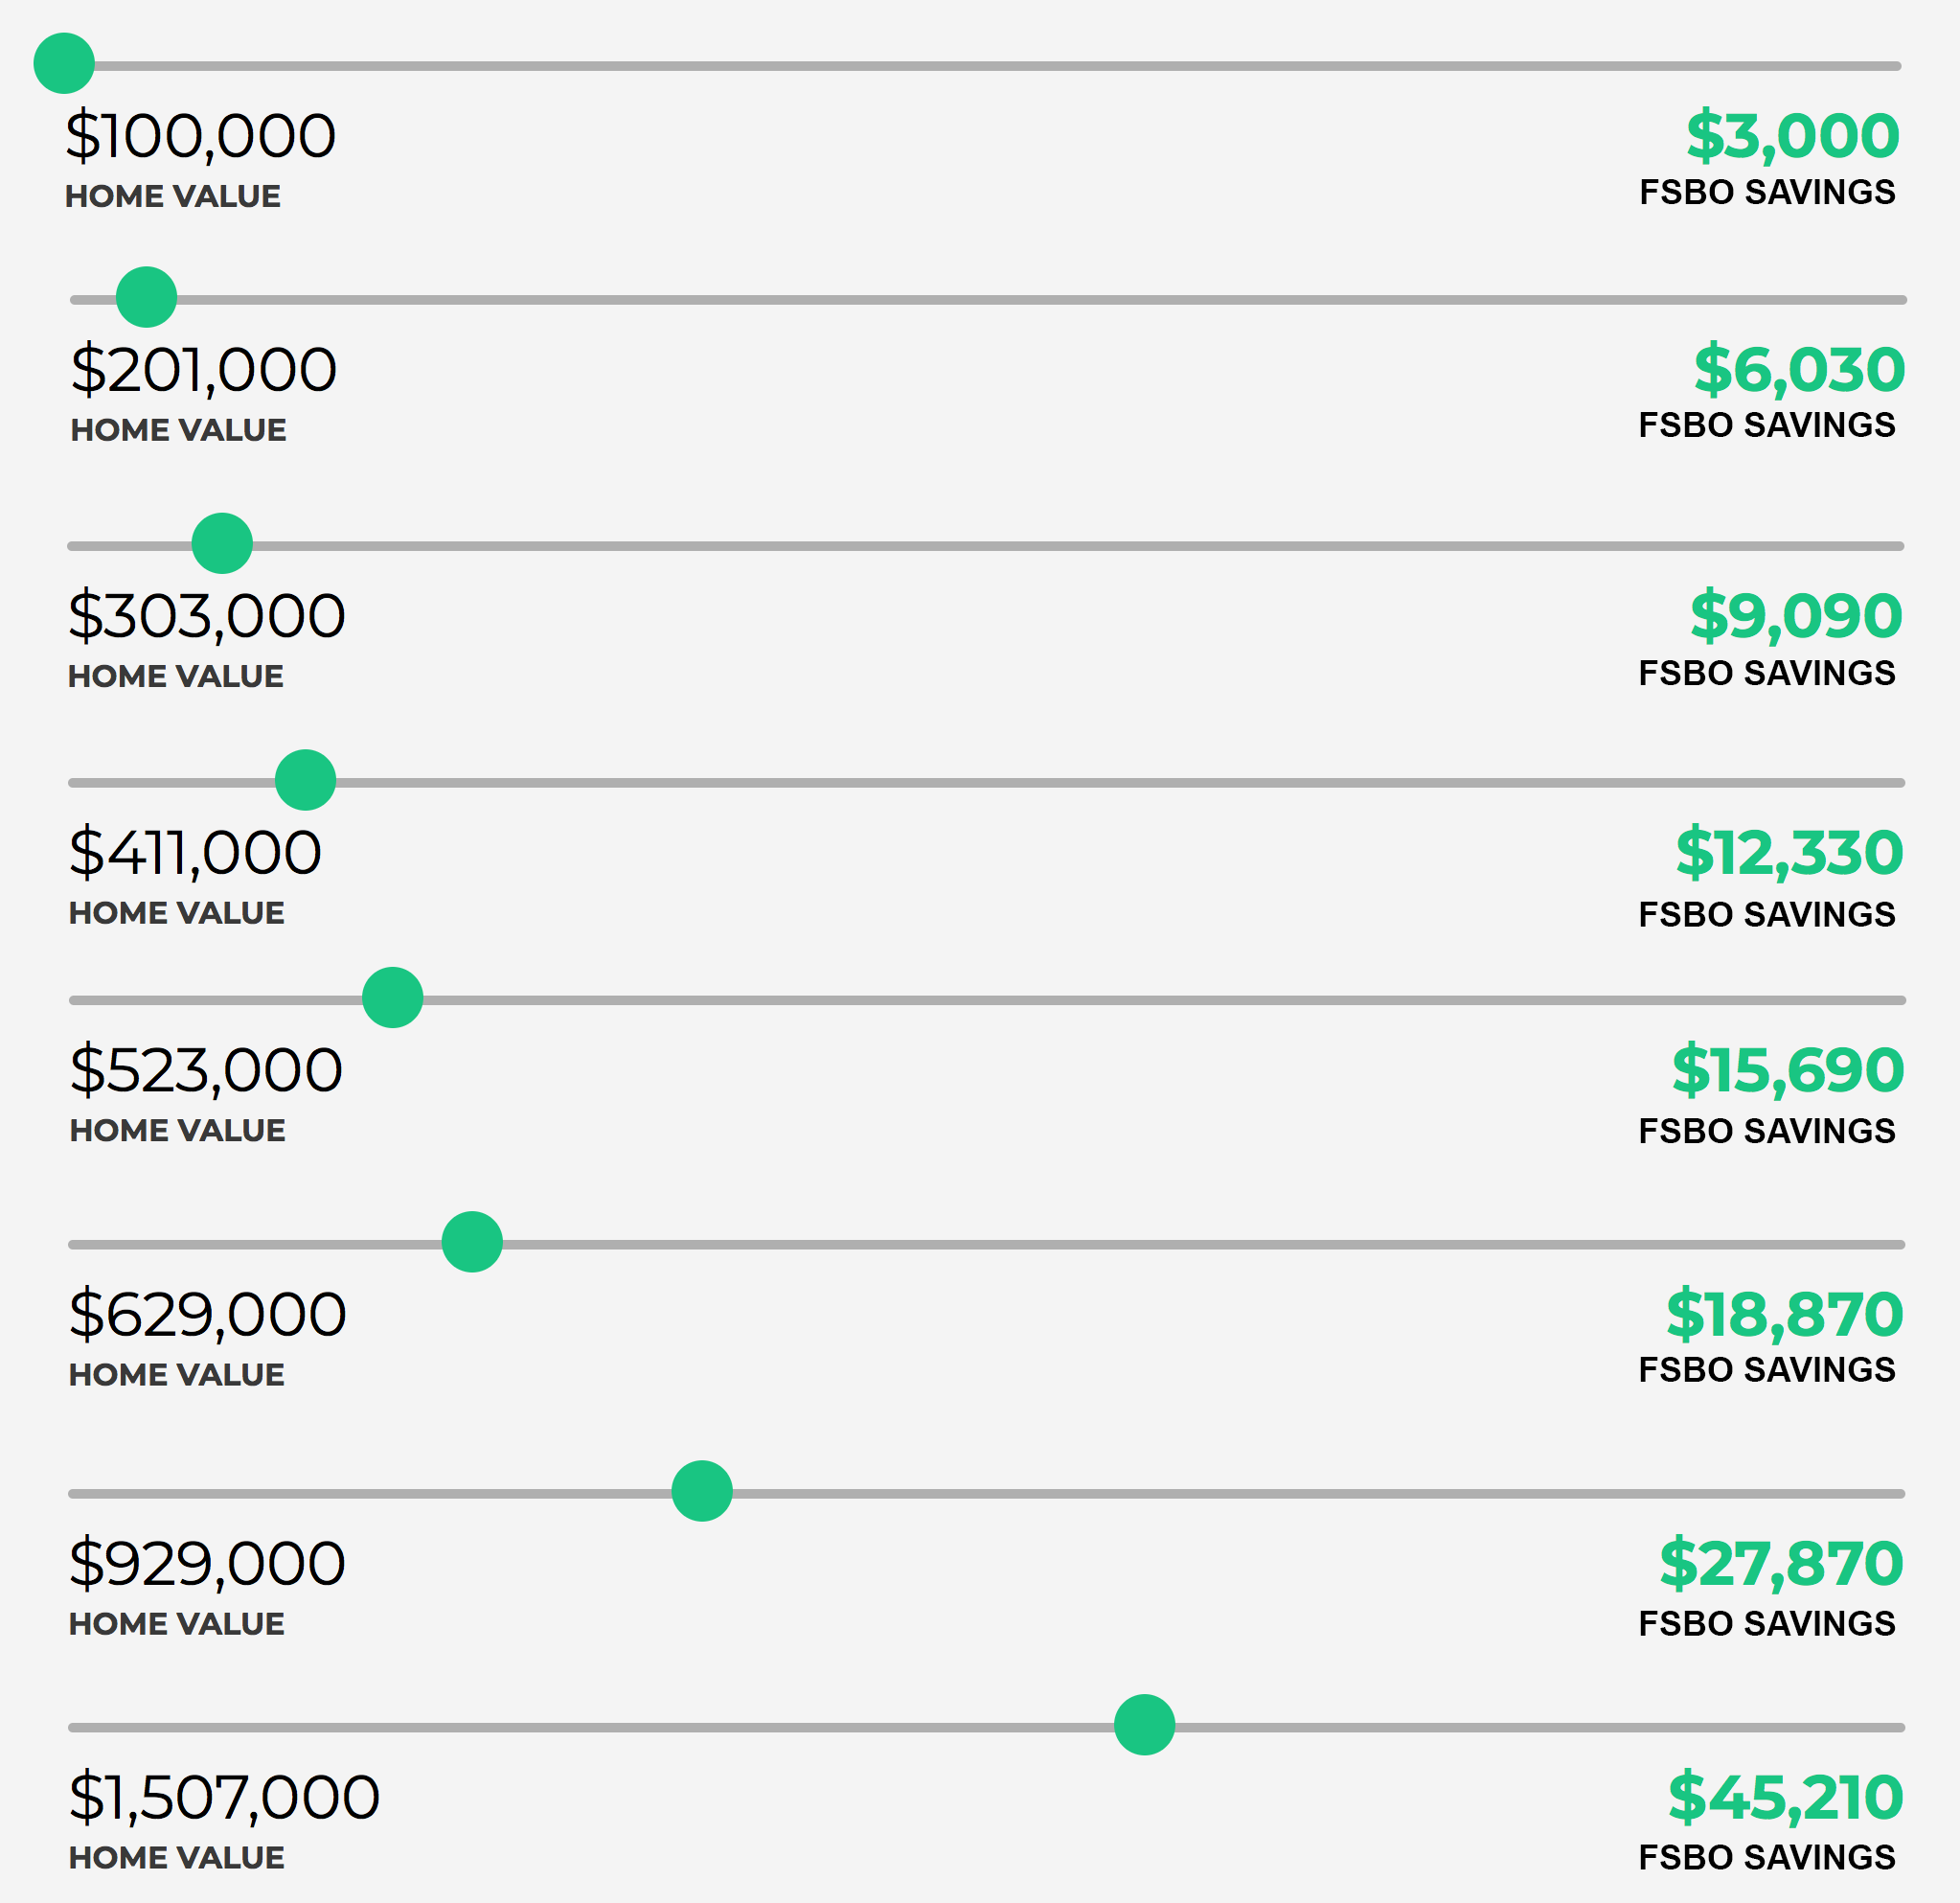Select the slider thumb for $411,000 home
The width and height of the screenshot is (1960, 1903).
[305, 780]
